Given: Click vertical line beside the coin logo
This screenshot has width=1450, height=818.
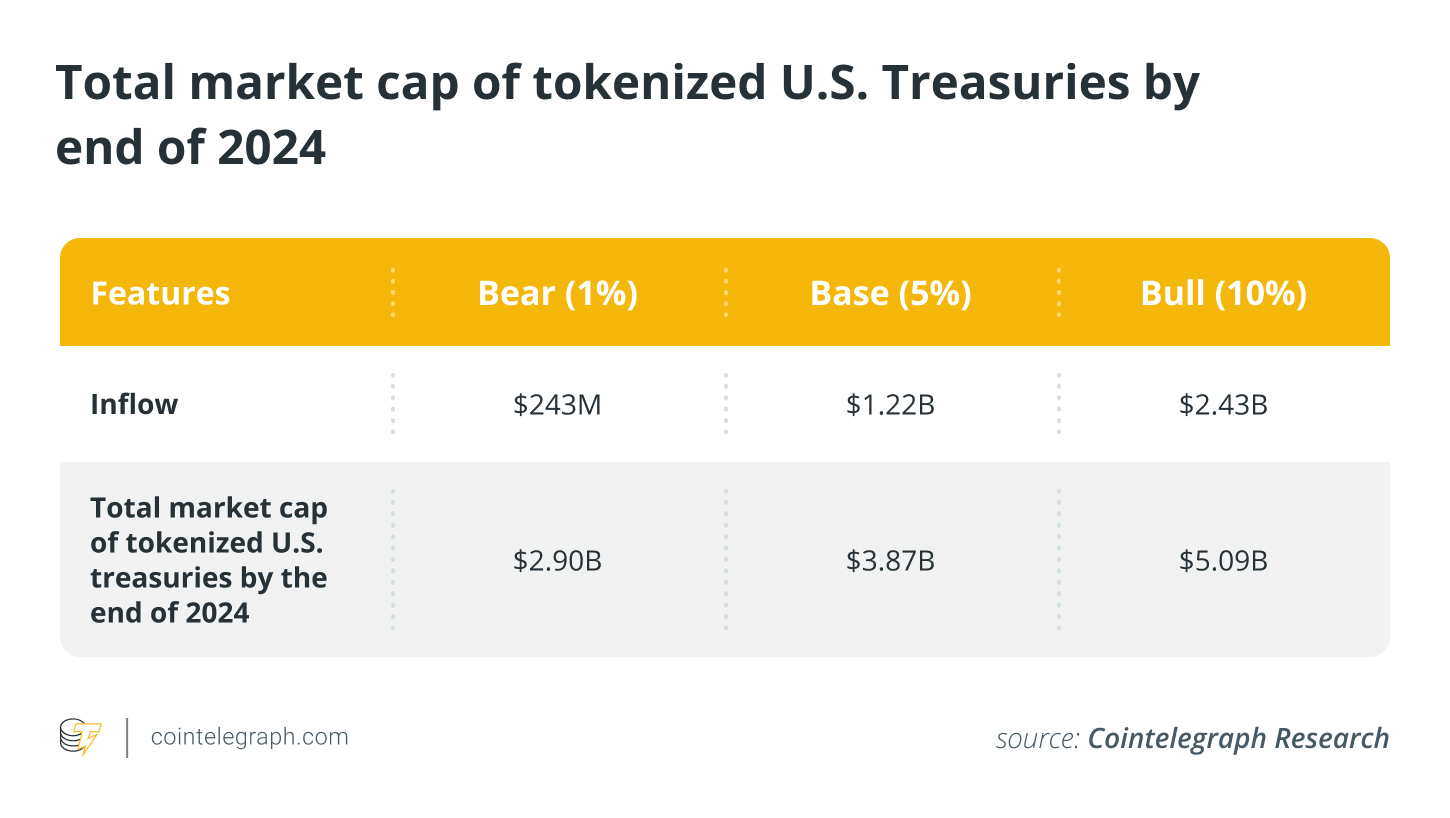Looking at the screenshot, I should [127, 738].
